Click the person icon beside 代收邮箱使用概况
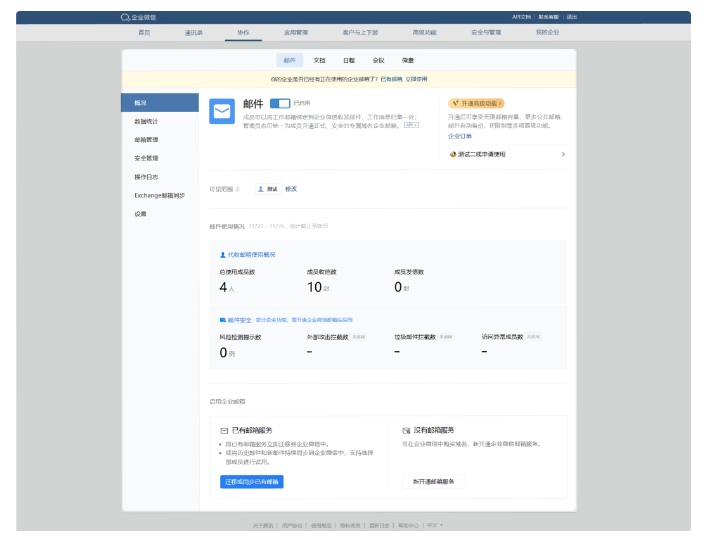710x541 pixels. point(222,255)
